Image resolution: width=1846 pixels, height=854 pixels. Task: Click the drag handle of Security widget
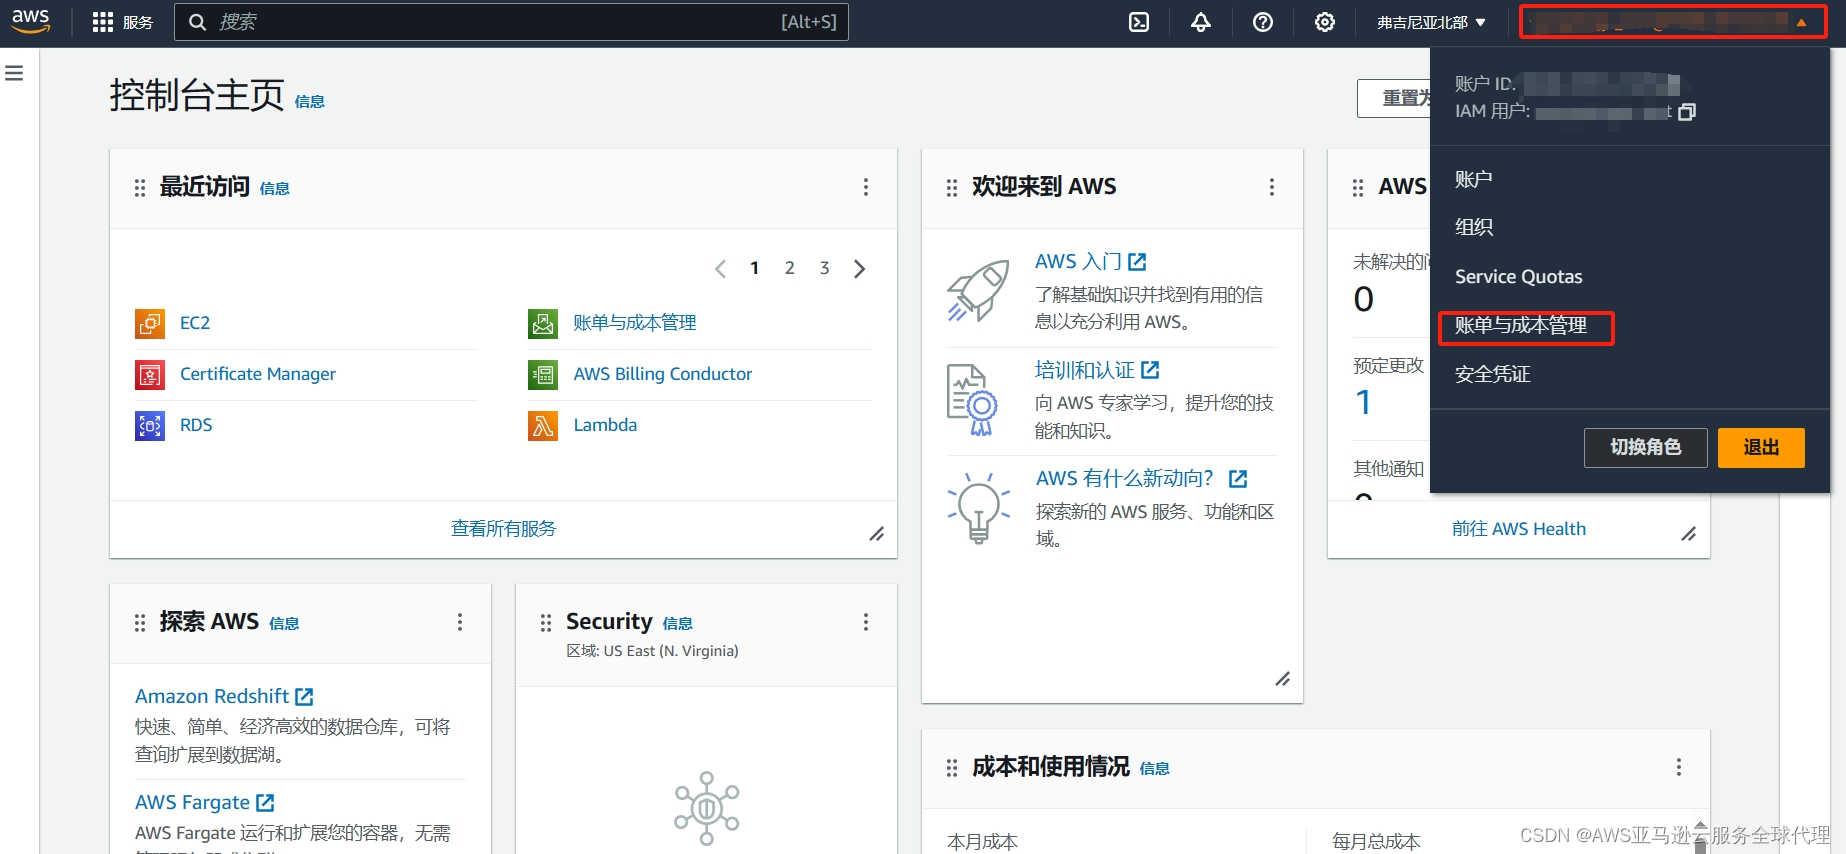(x=546, y=623)
